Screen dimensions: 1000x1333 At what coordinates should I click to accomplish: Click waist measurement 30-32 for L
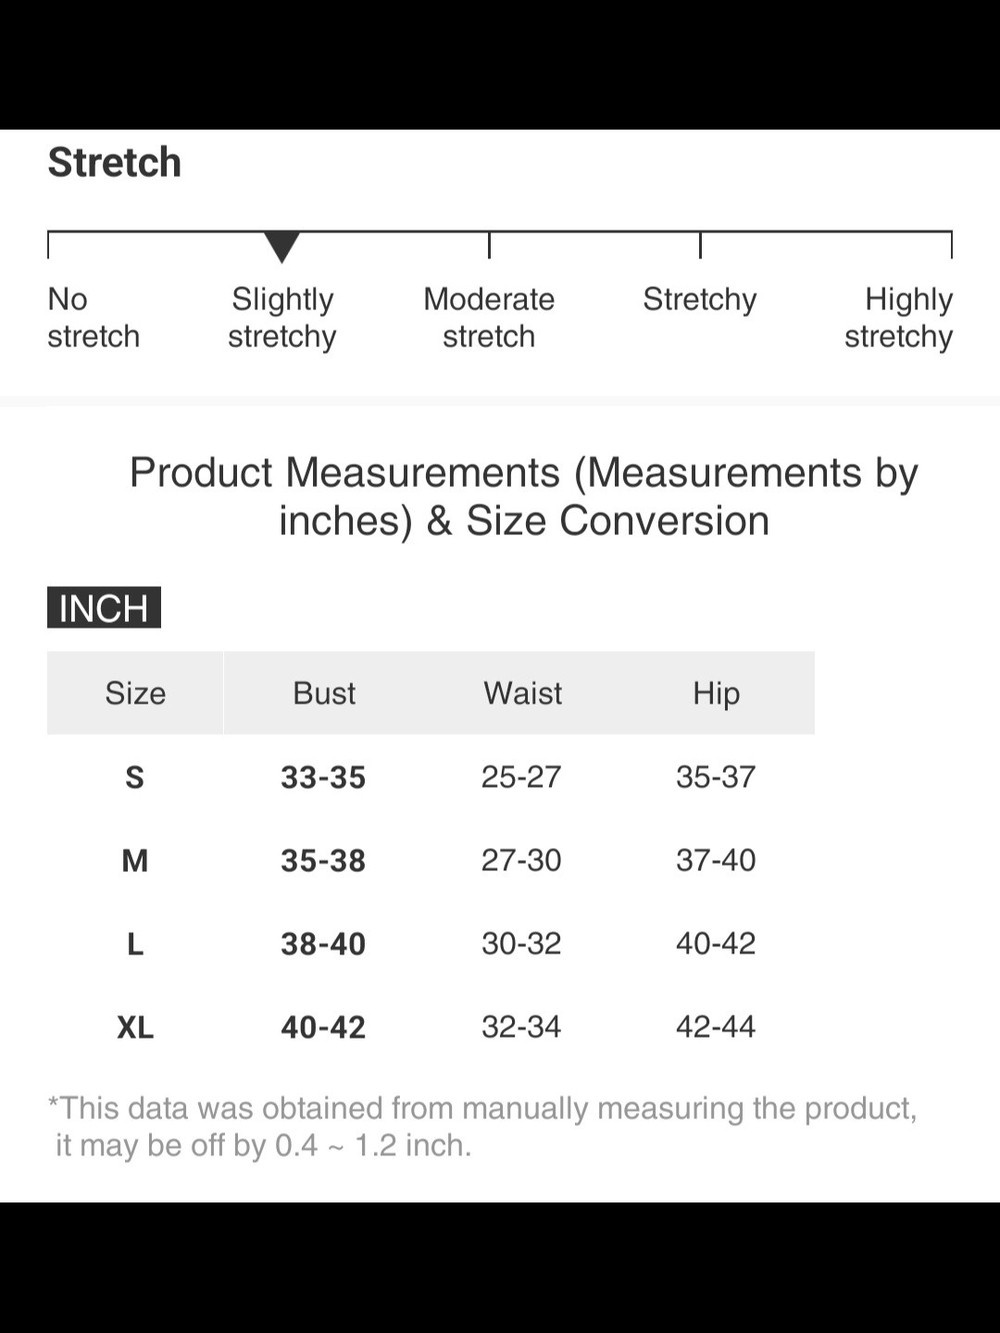[x=521, y=943]
